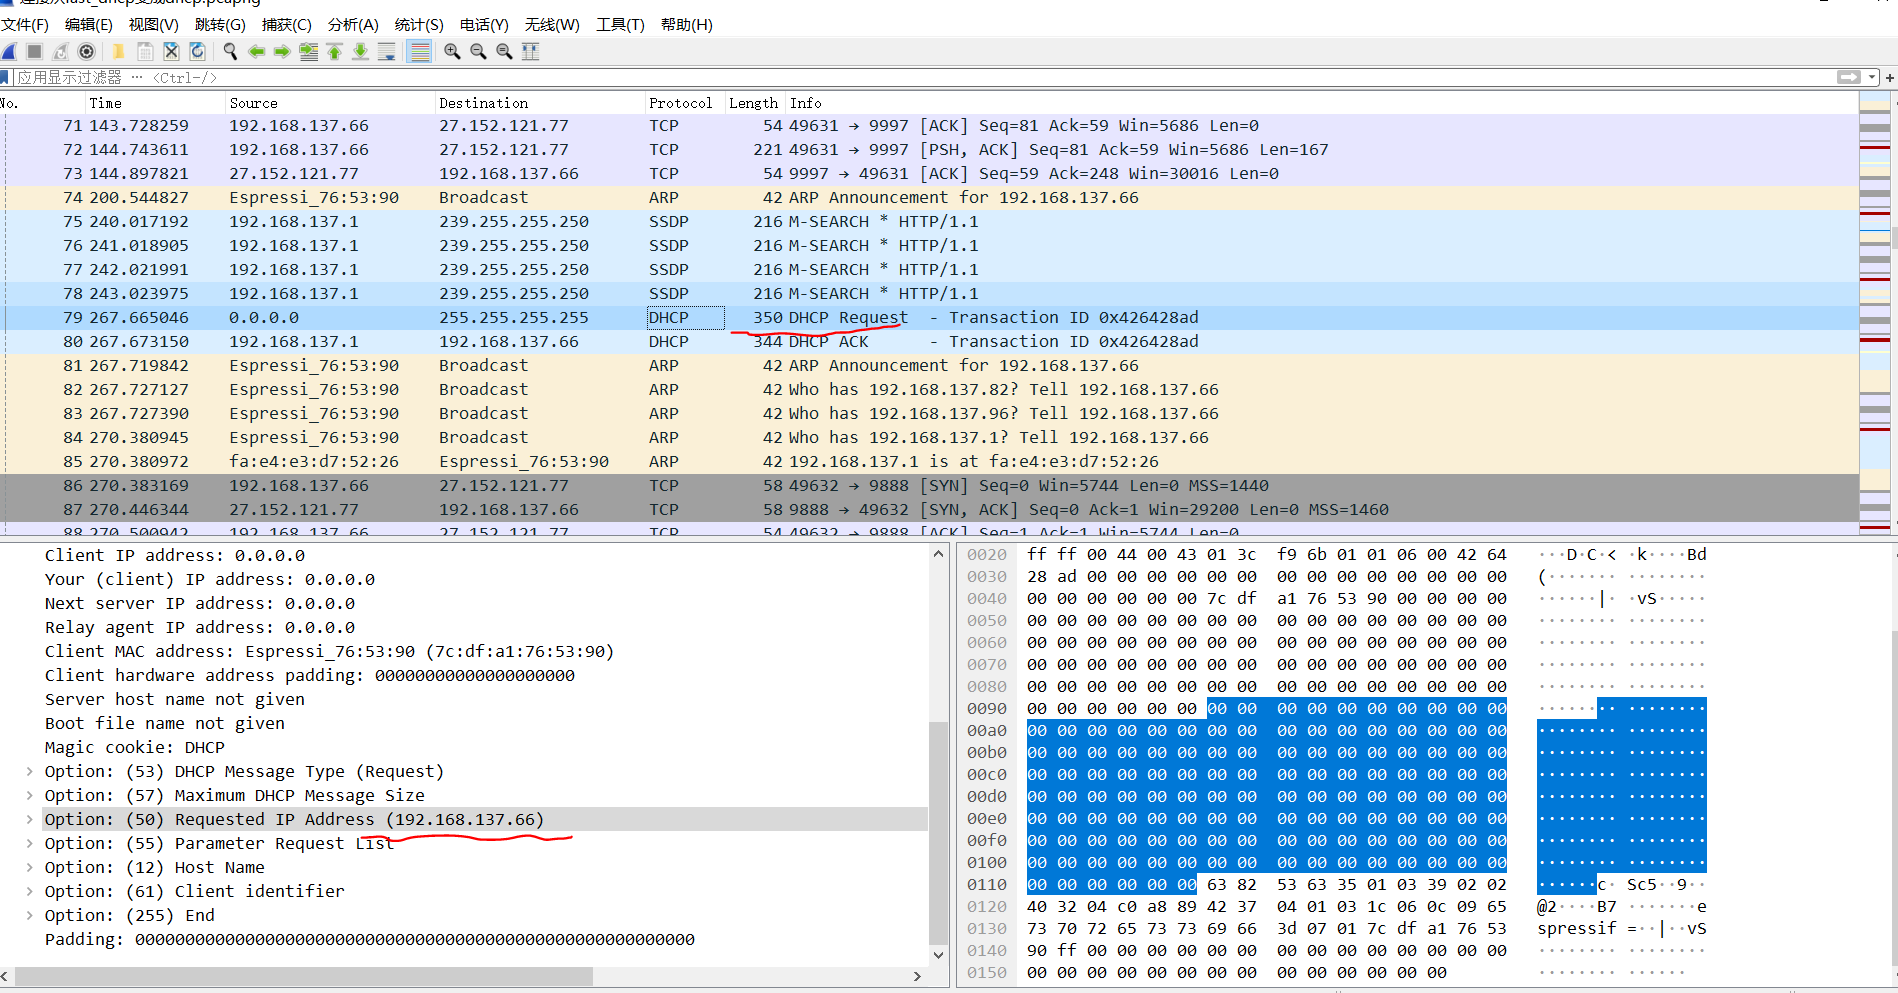This screenshot has width=1898, height=993.
Task: Select packet 86 TCP SYN row
Action: (930, 485)
